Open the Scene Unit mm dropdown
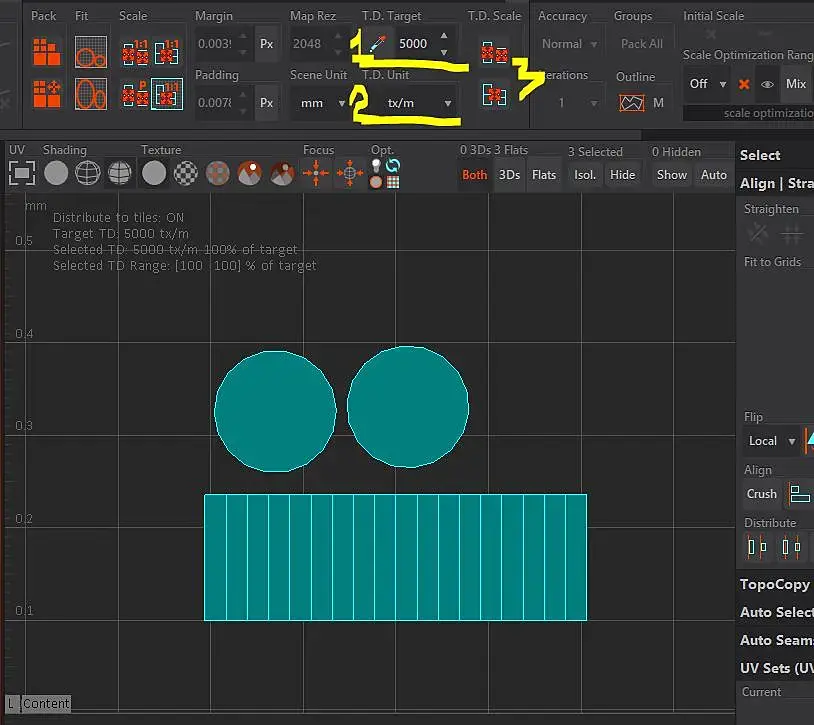Image resolution: width=814 pixels, height=725 pixels. (x=319, y=103)
